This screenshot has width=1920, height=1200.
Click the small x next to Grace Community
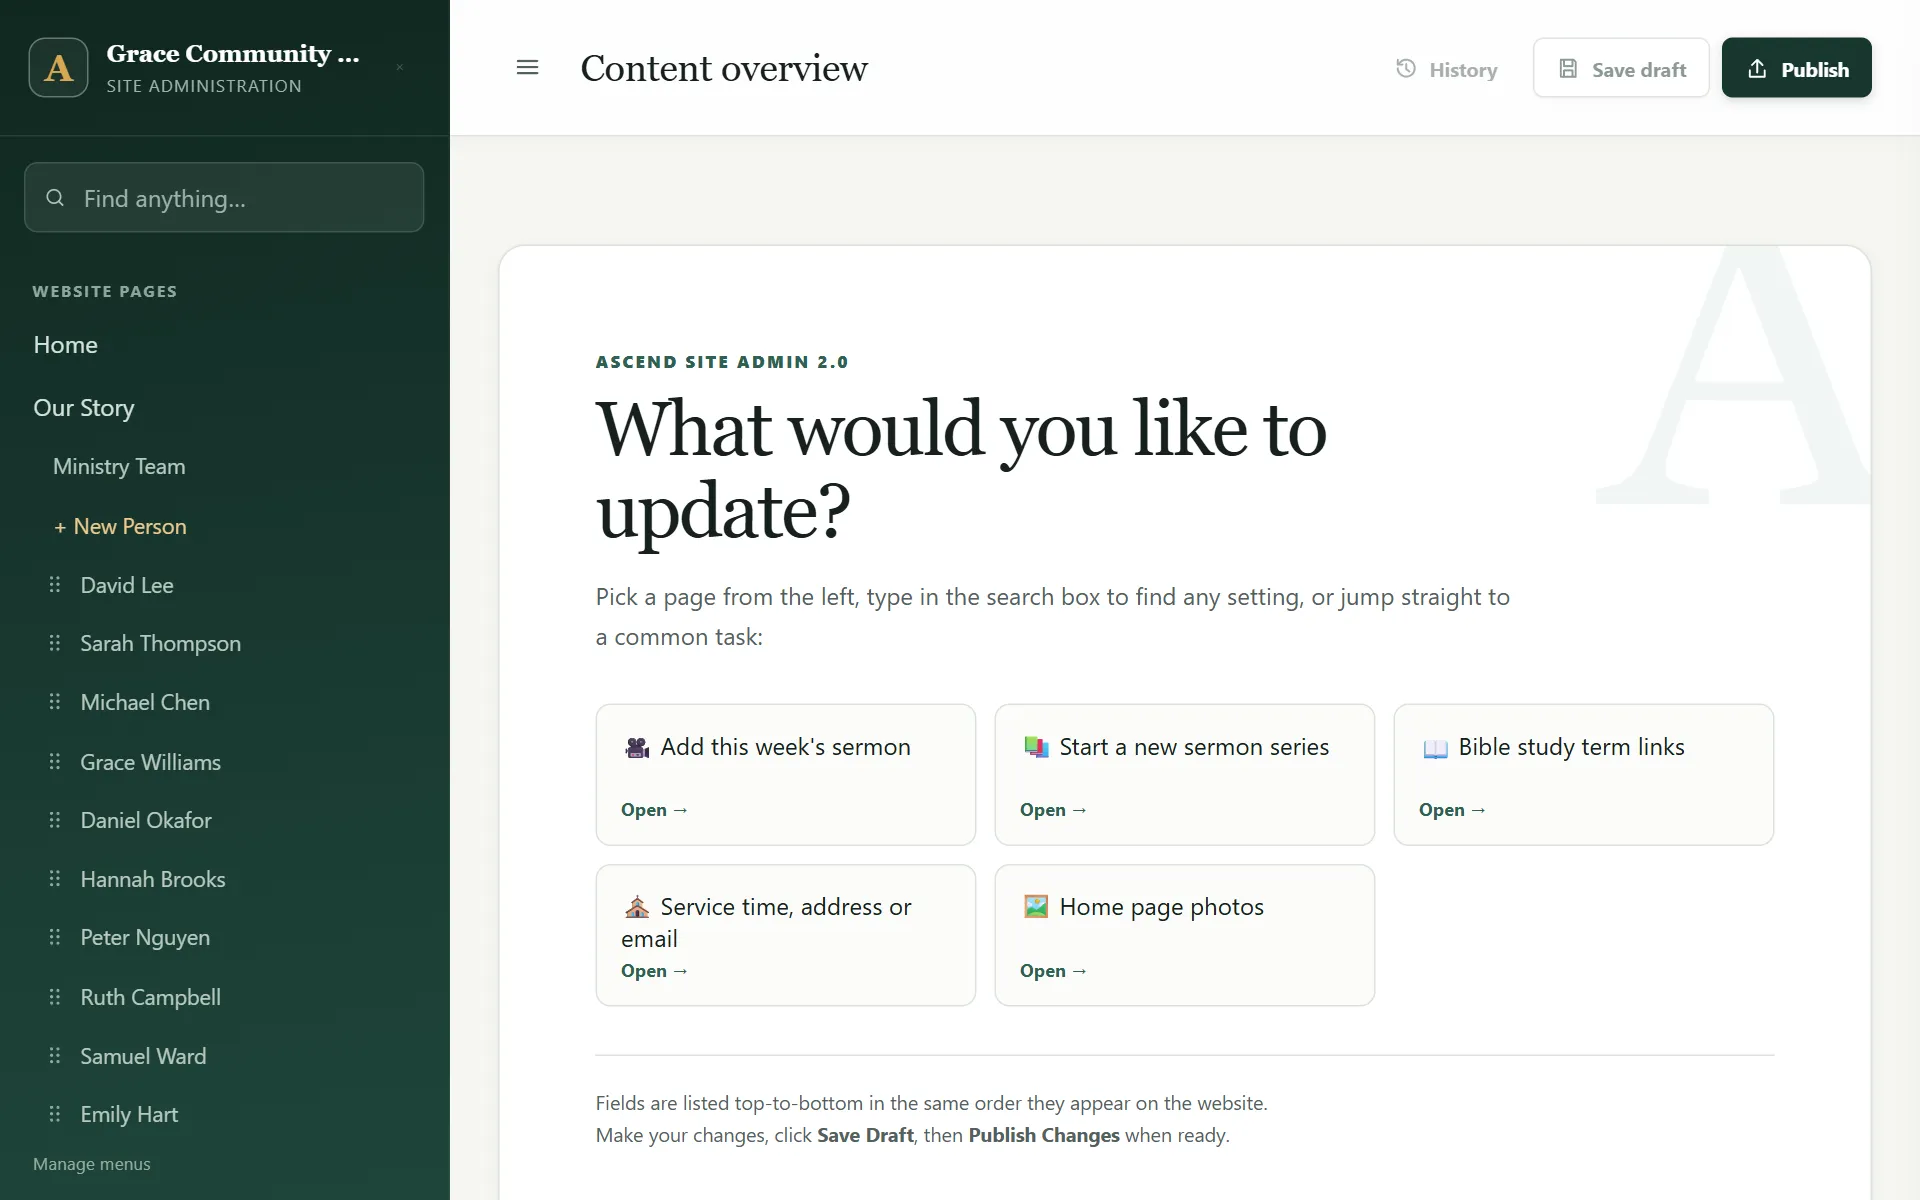tap(400, 68)
